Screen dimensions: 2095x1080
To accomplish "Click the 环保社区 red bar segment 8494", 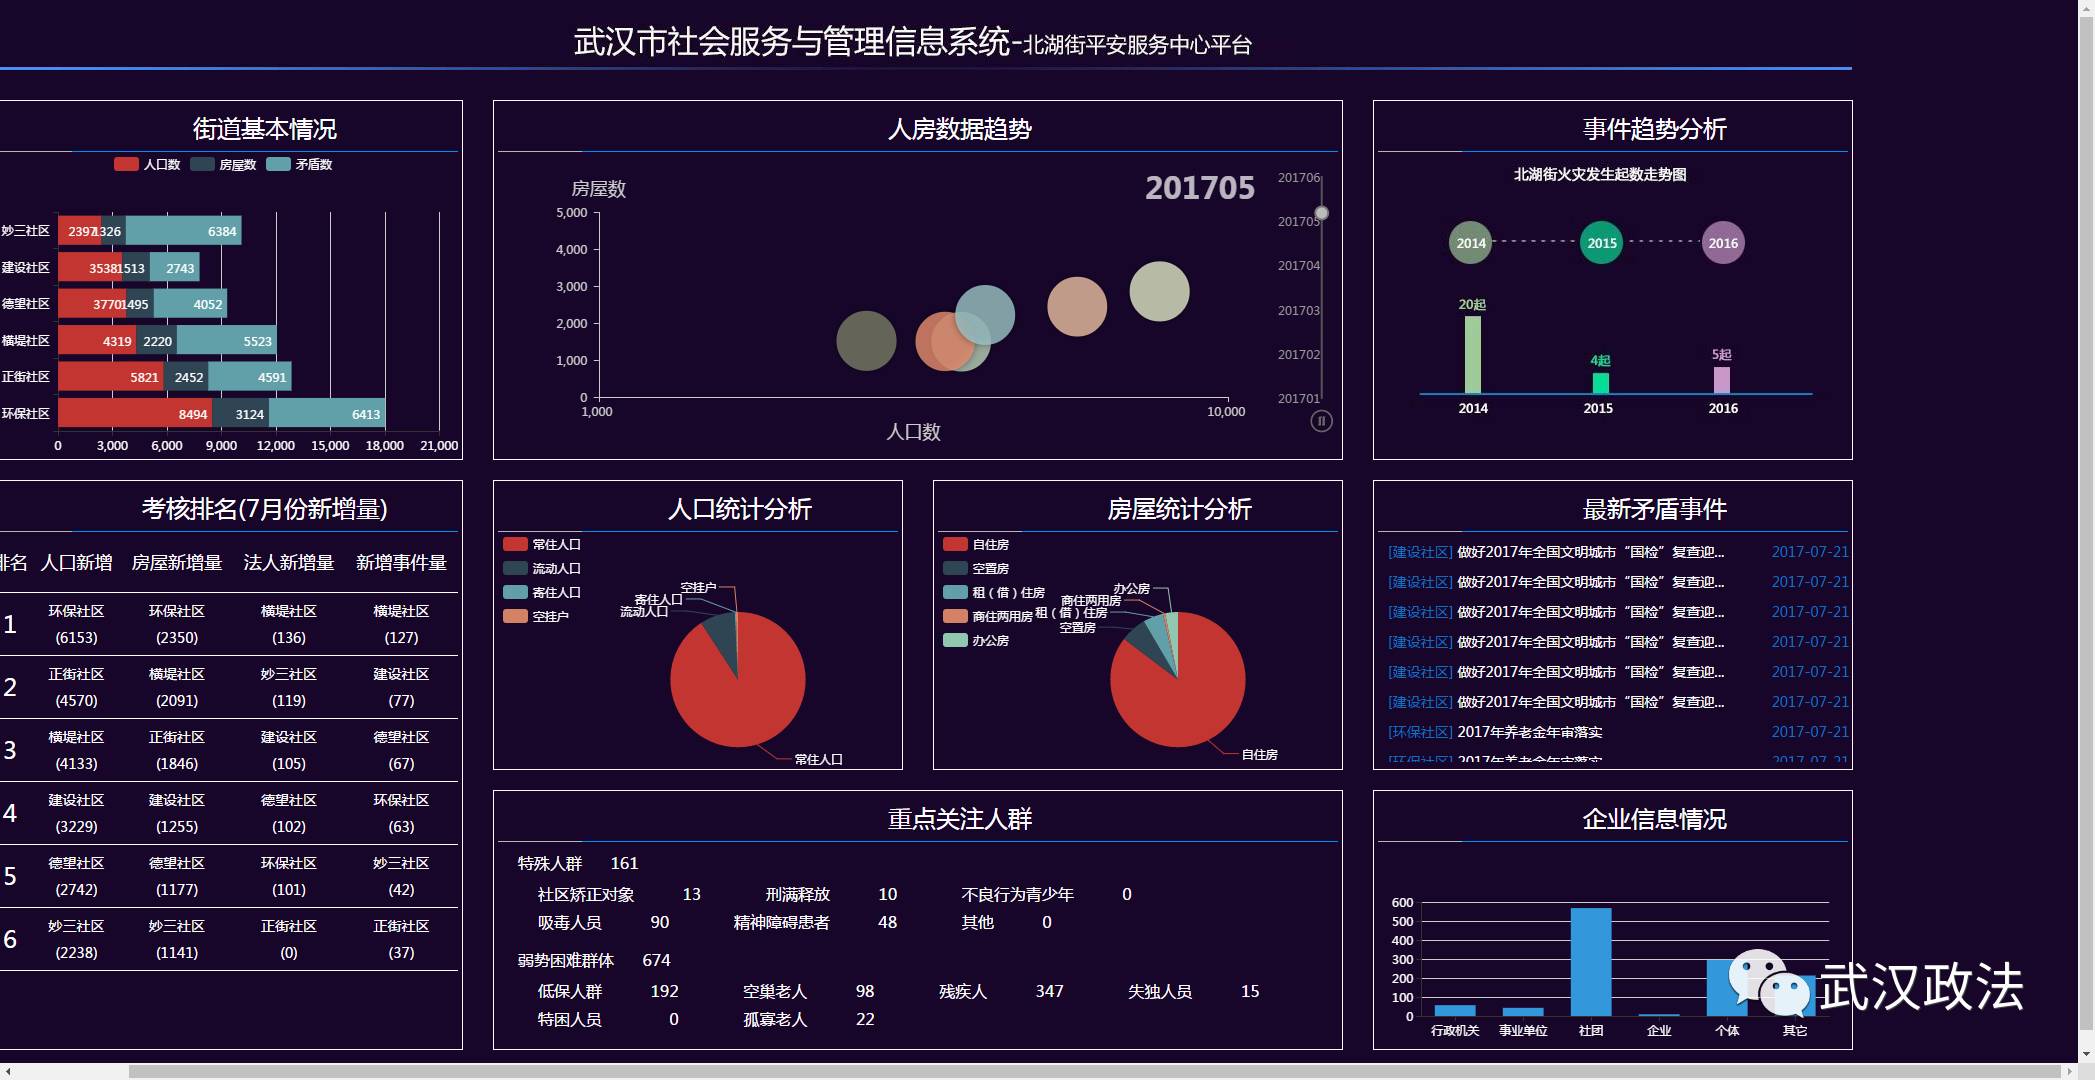I will 135,414.
